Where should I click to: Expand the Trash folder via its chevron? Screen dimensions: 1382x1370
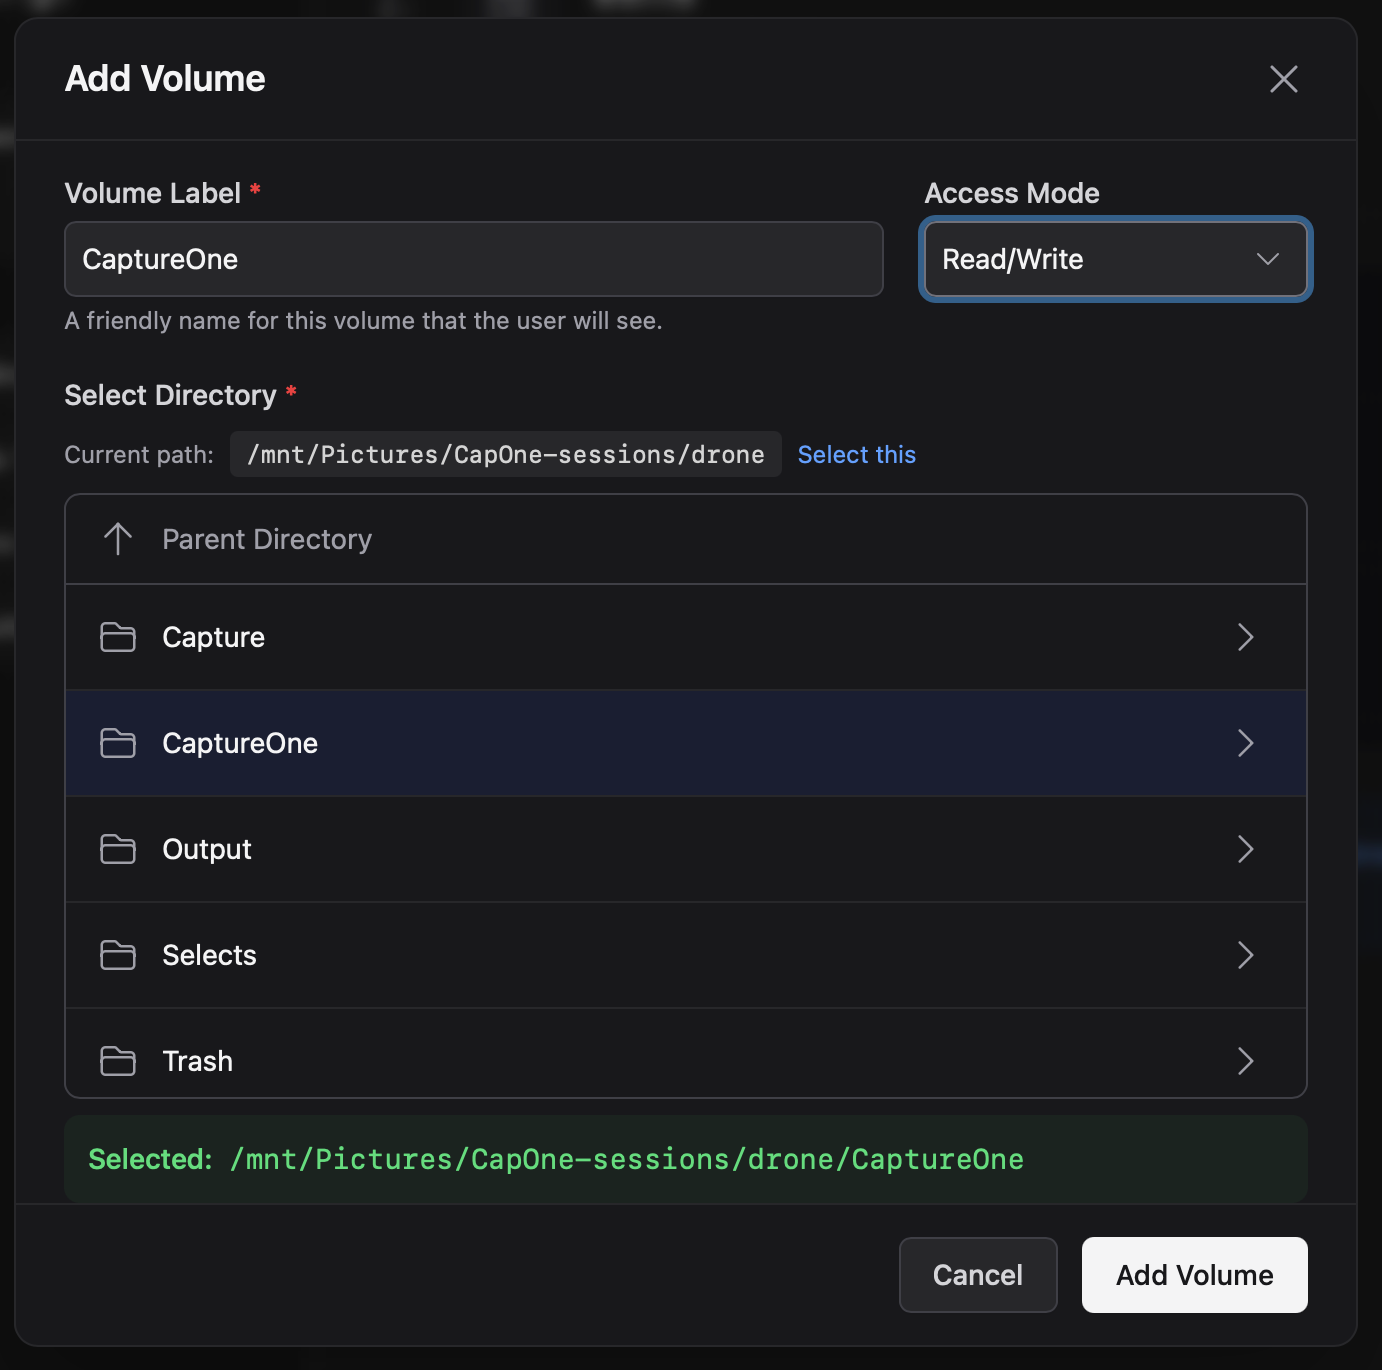pos(1246,1061)
